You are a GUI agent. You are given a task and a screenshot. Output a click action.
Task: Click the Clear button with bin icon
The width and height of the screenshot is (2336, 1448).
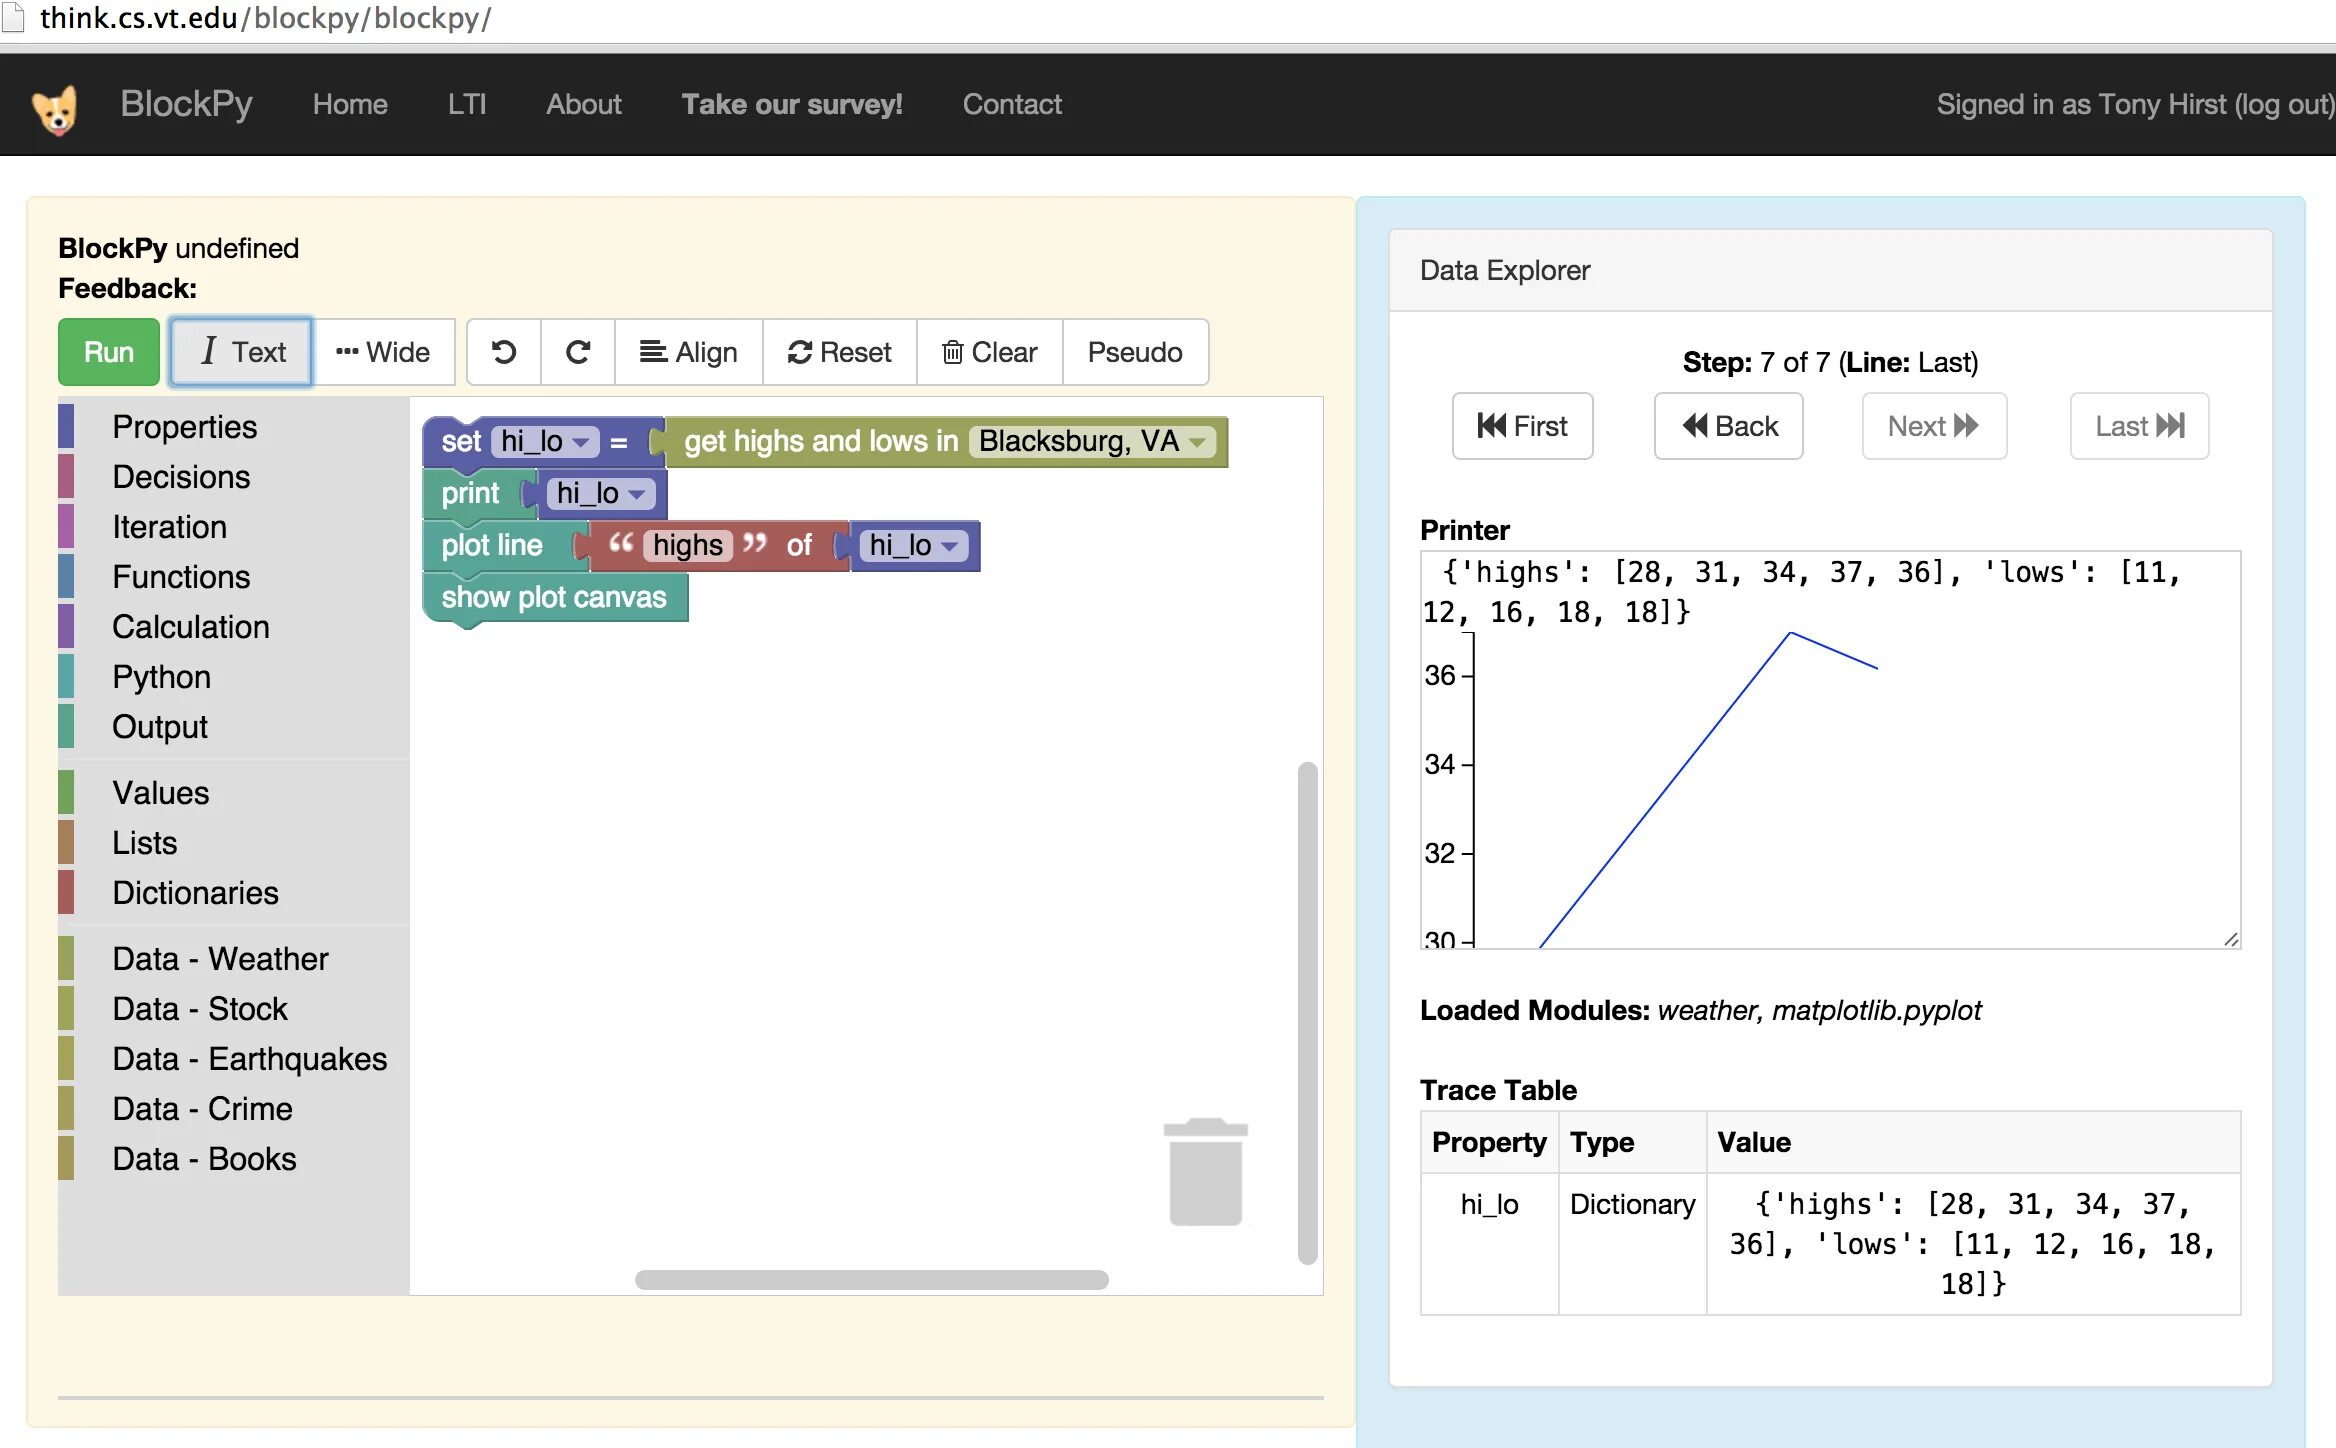(x=989, y=352)
